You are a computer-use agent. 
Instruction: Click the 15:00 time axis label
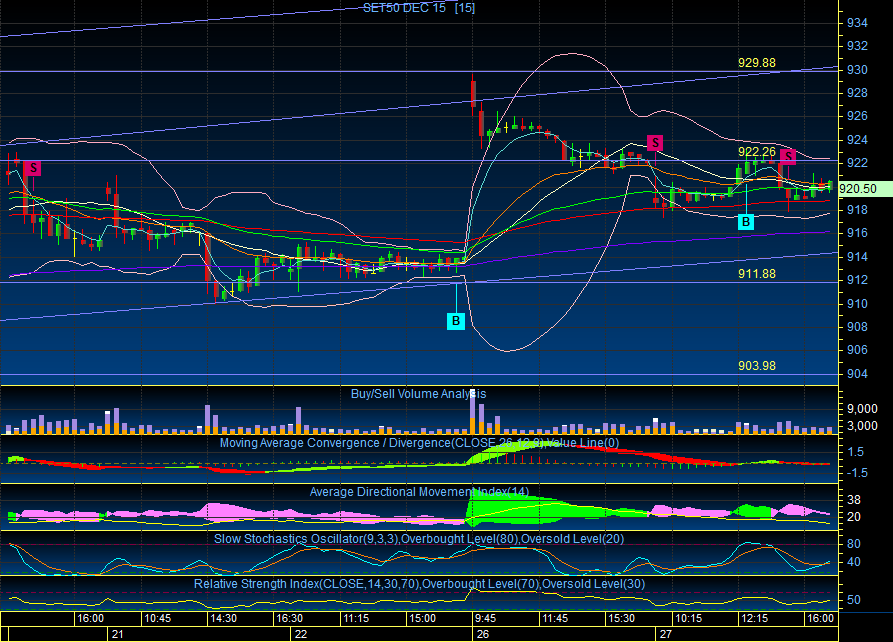(x=422, y=619)
